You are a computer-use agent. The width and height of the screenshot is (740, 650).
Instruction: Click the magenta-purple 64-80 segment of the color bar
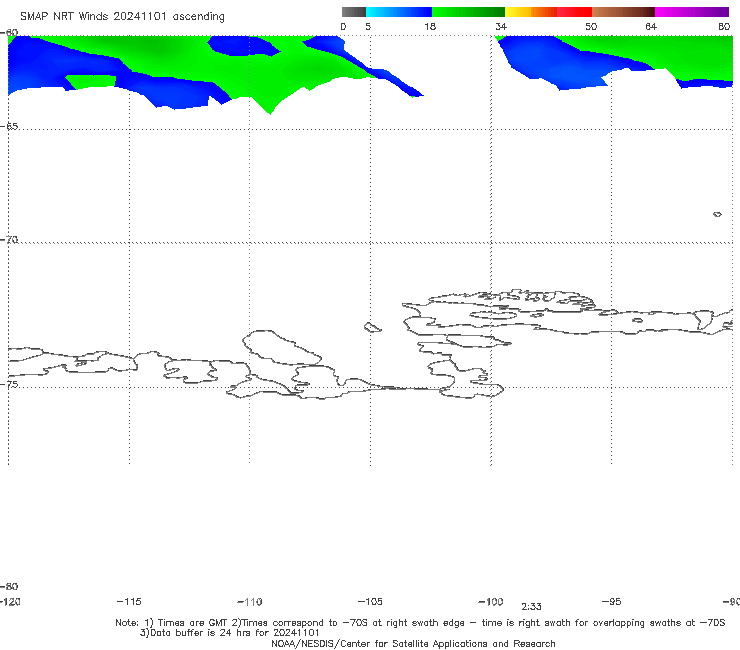[x=692, y=12]
